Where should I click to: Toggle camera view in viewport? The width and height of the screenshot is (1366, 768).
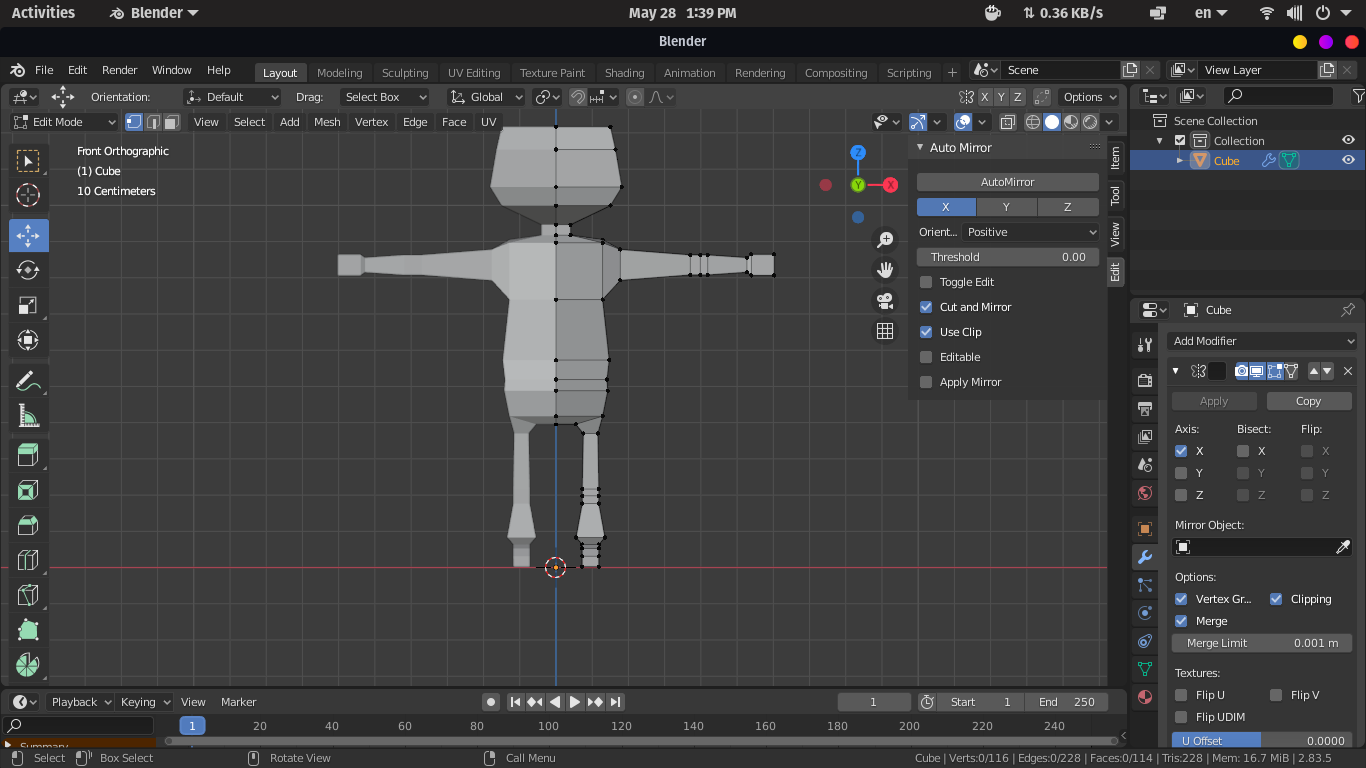point(885,301)
